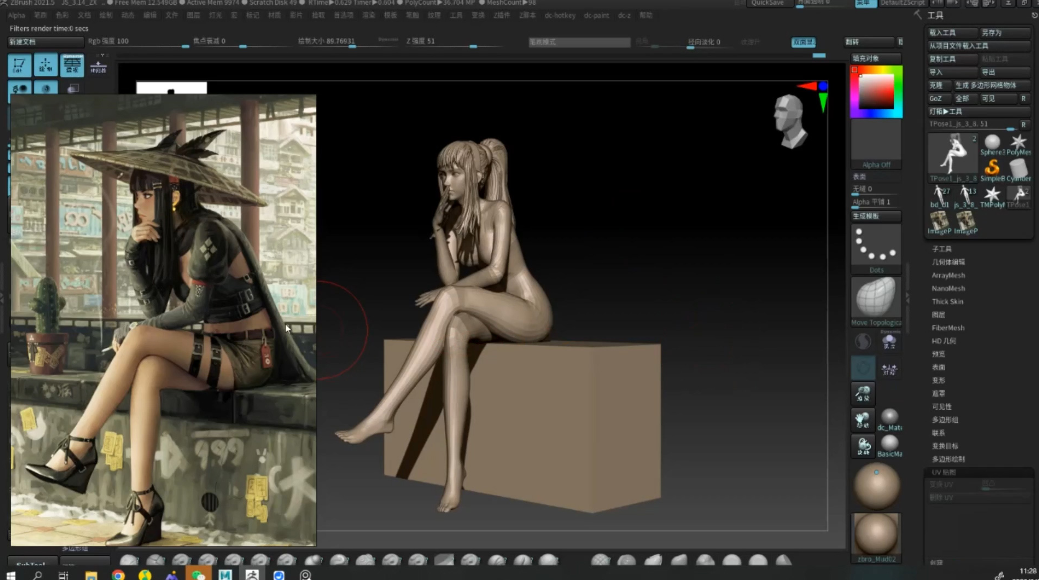Open the 灯光 (Light) menu
Screen dimensions: 1039x580
tap(215, 15)
